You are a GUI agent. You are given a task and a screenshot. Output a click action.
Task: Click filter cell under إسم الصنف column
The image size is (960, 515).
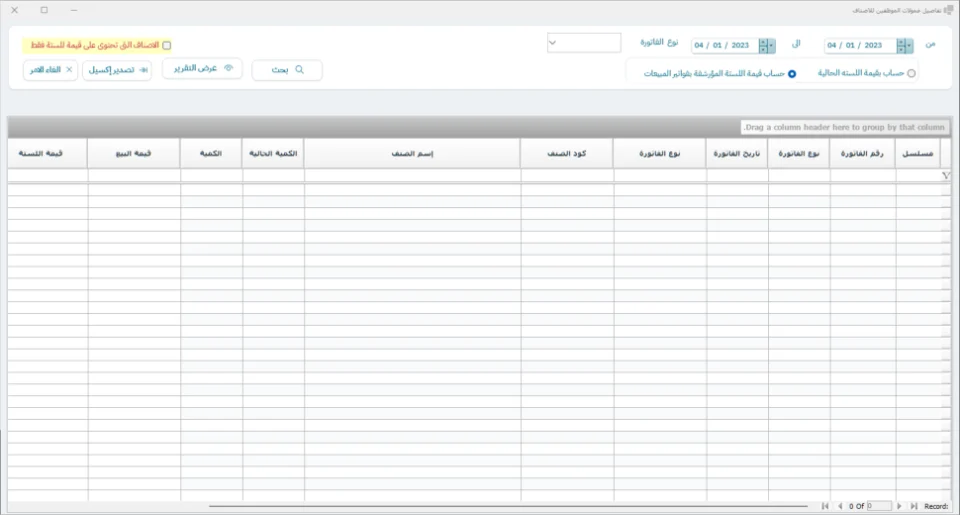point(412,176)
